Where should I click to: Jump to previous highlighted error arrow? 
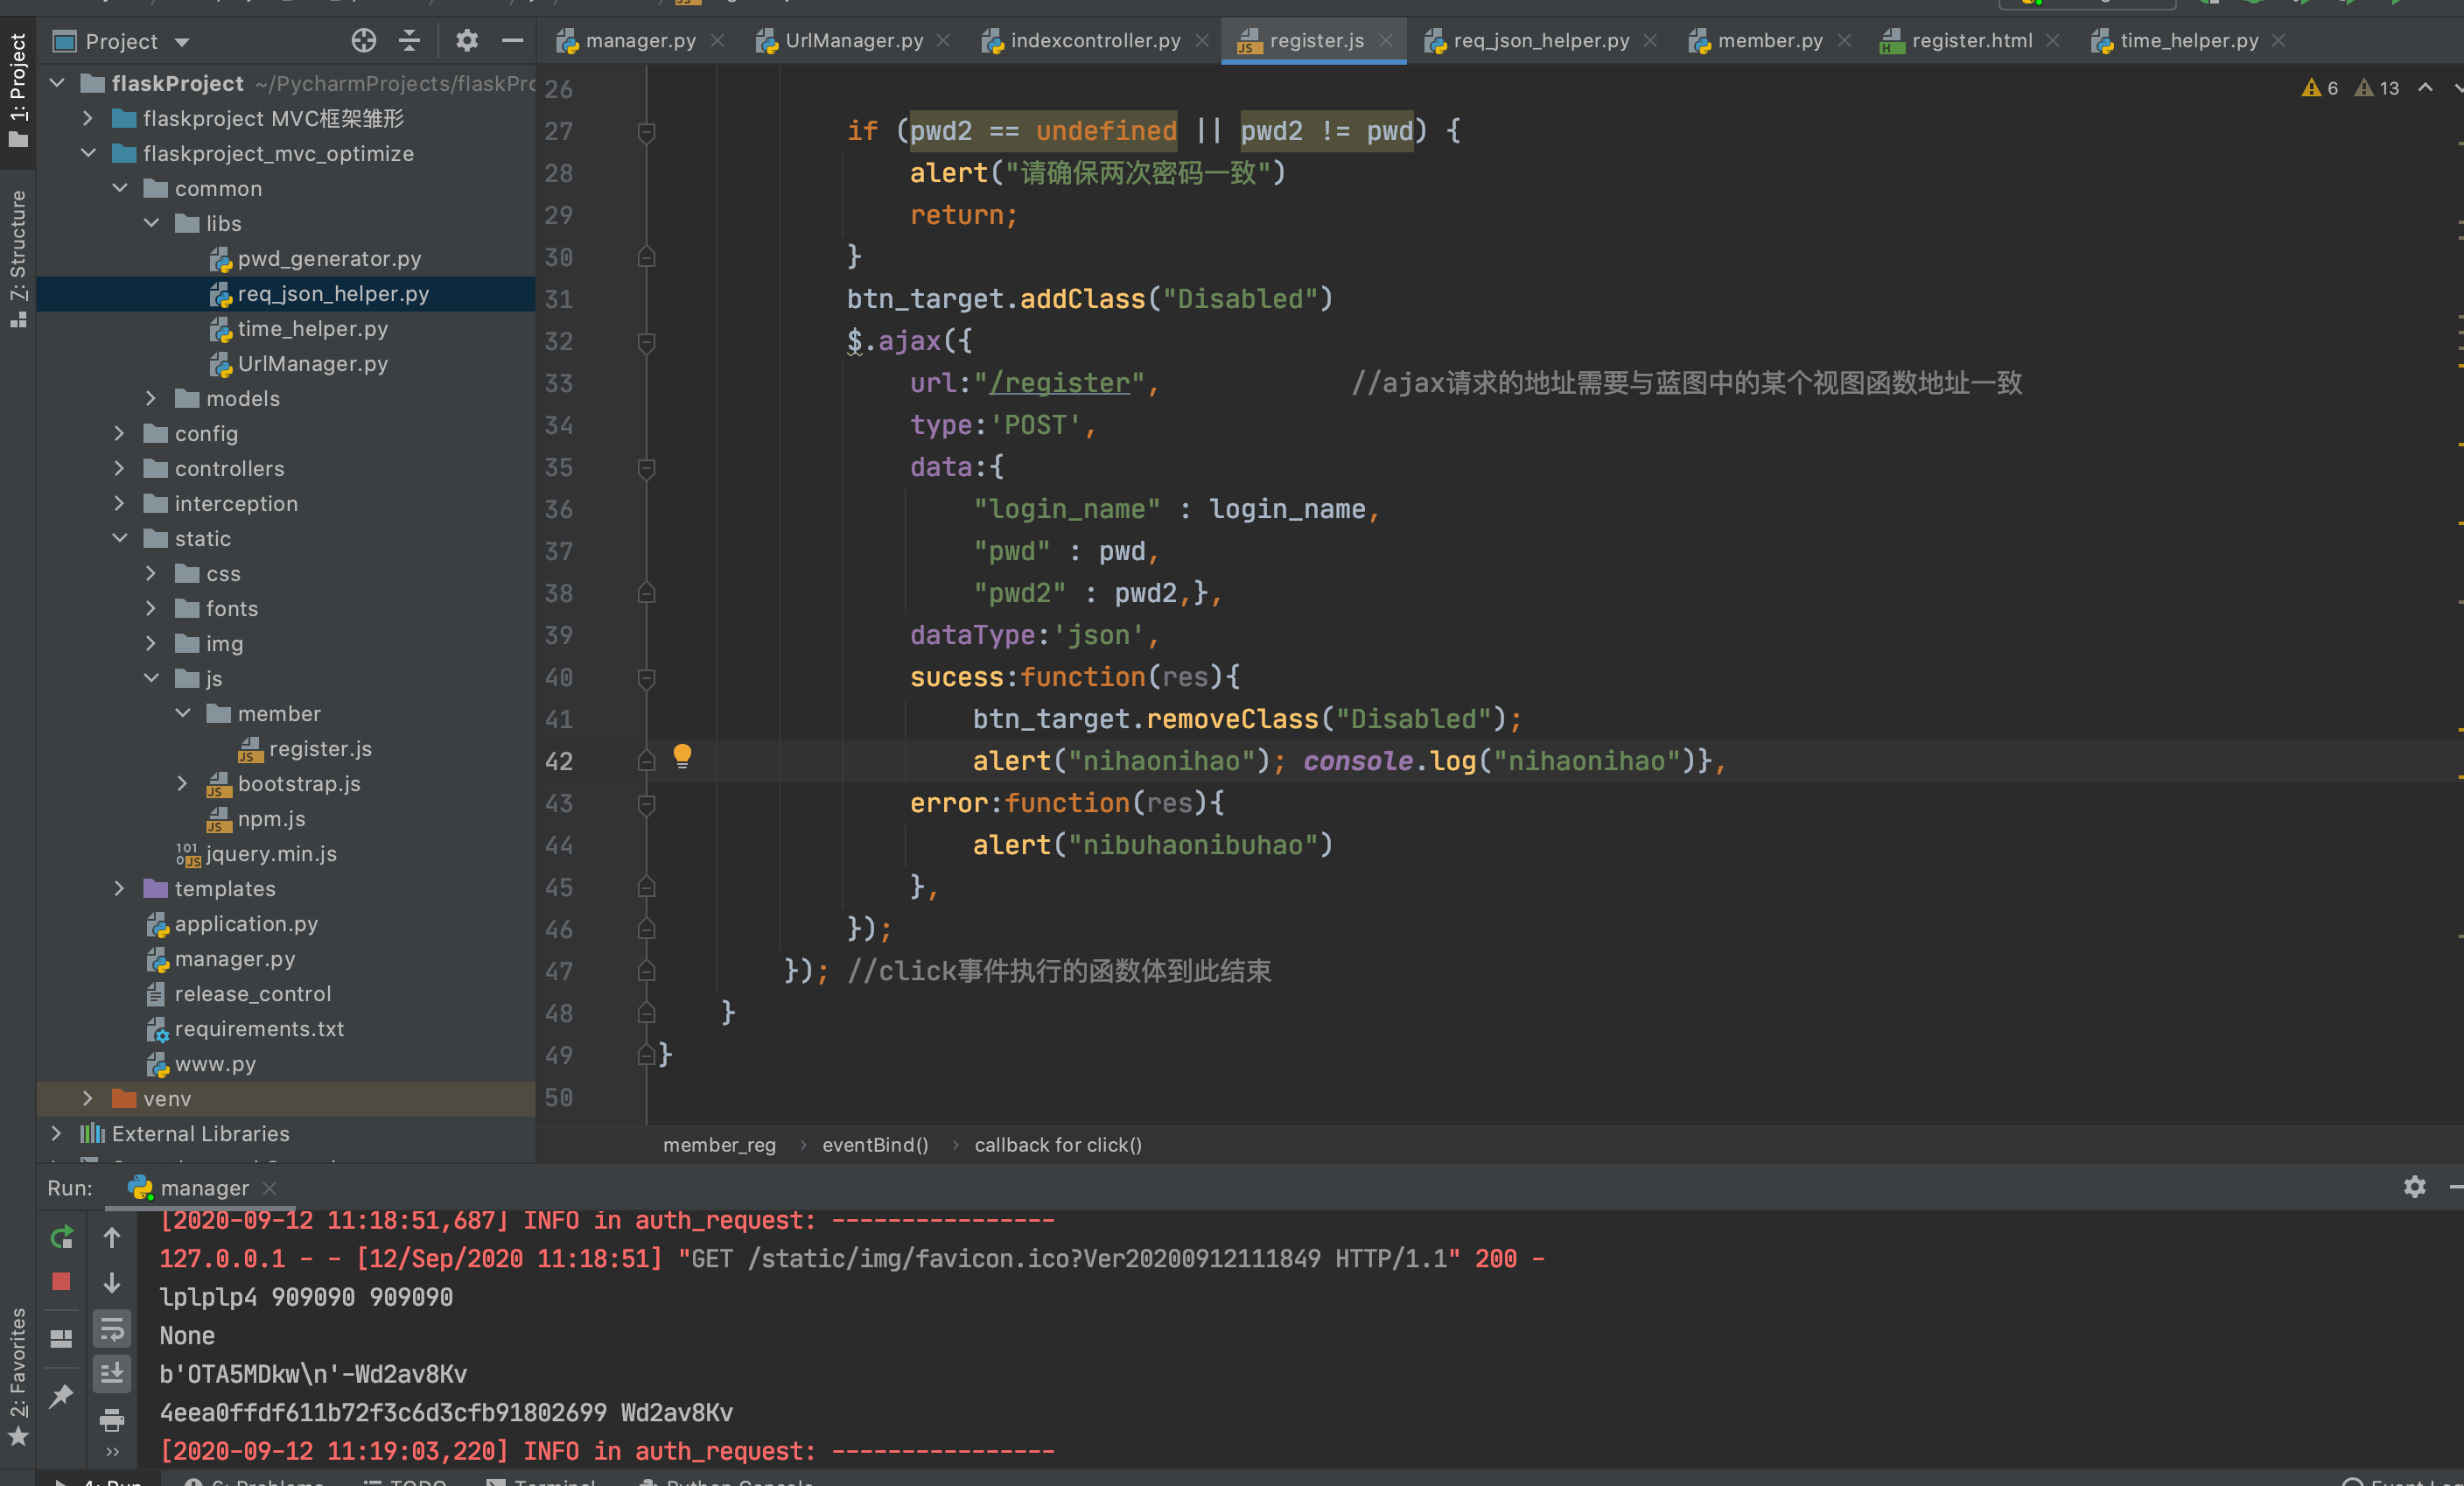pos(2425,88)
